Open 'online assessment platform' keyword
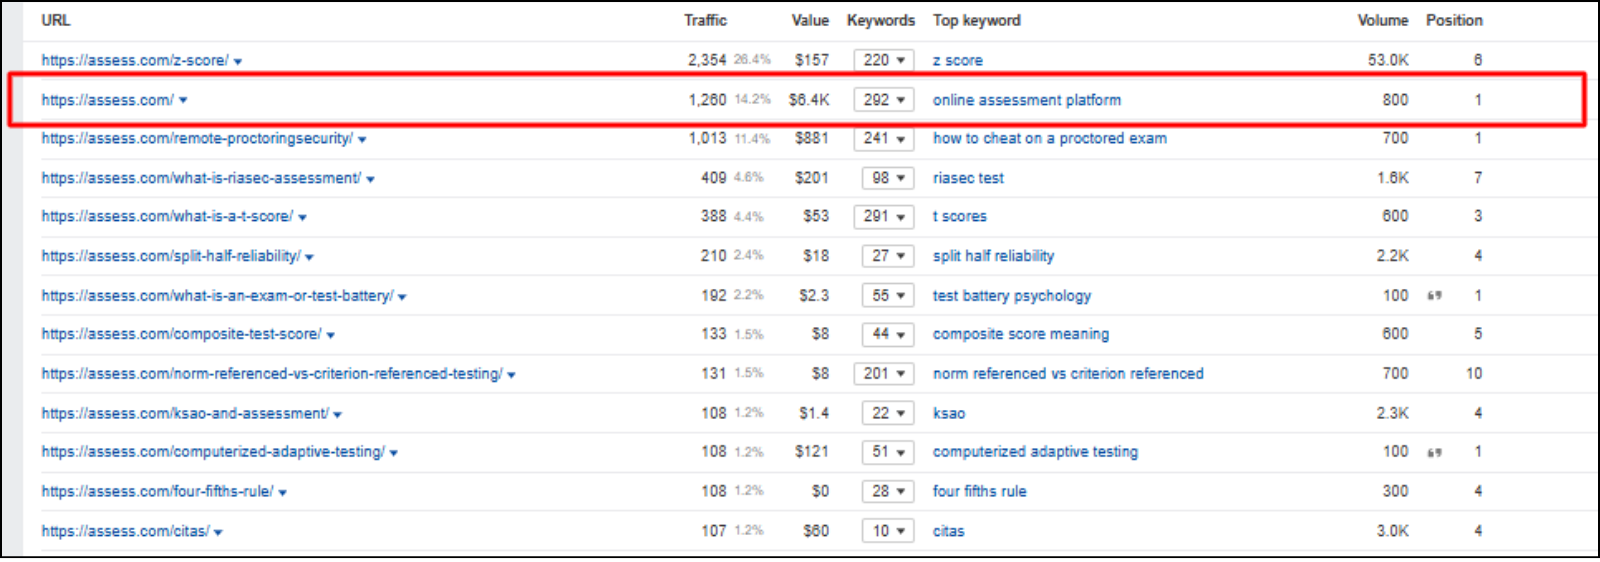This screenshot has width=1600, height=562. (1027, 100)
